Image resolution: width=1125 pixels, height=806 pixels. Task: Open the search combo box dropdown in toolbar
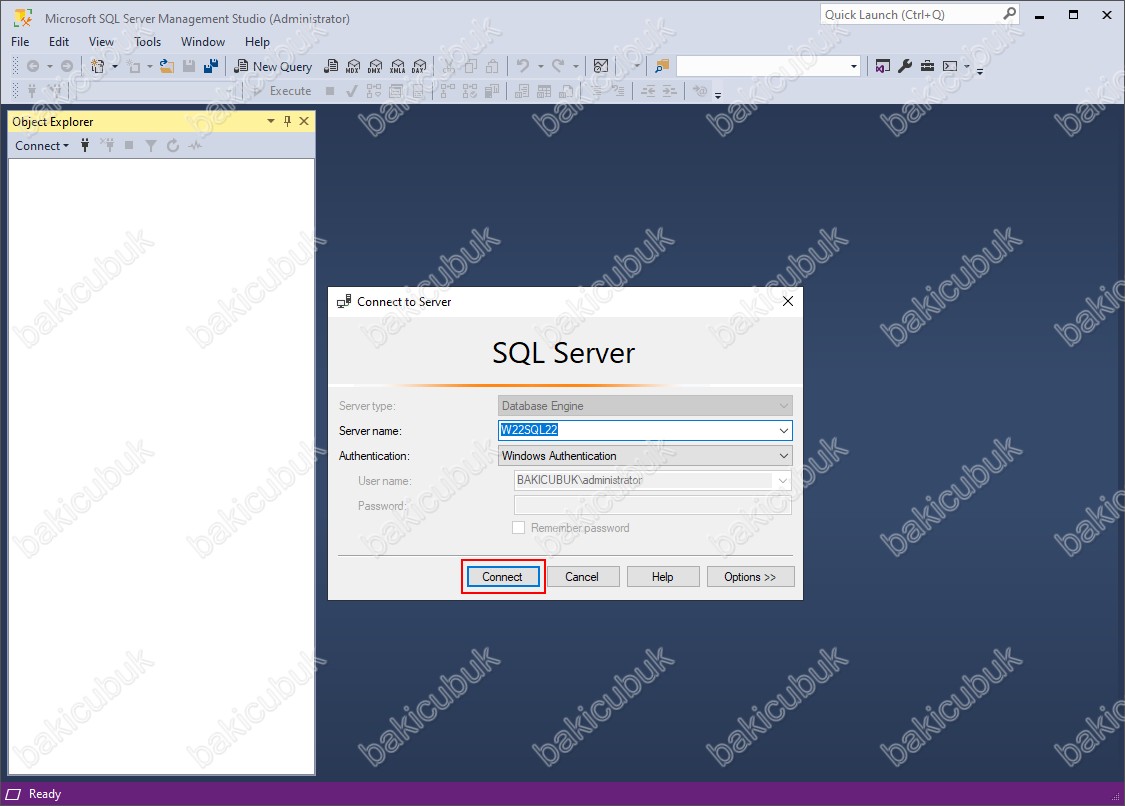853,66
